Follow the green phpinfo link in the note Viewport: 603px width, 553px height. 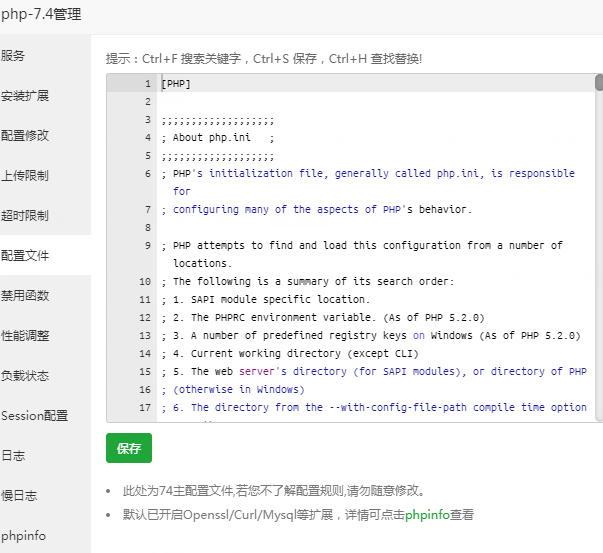pos(427,515)
